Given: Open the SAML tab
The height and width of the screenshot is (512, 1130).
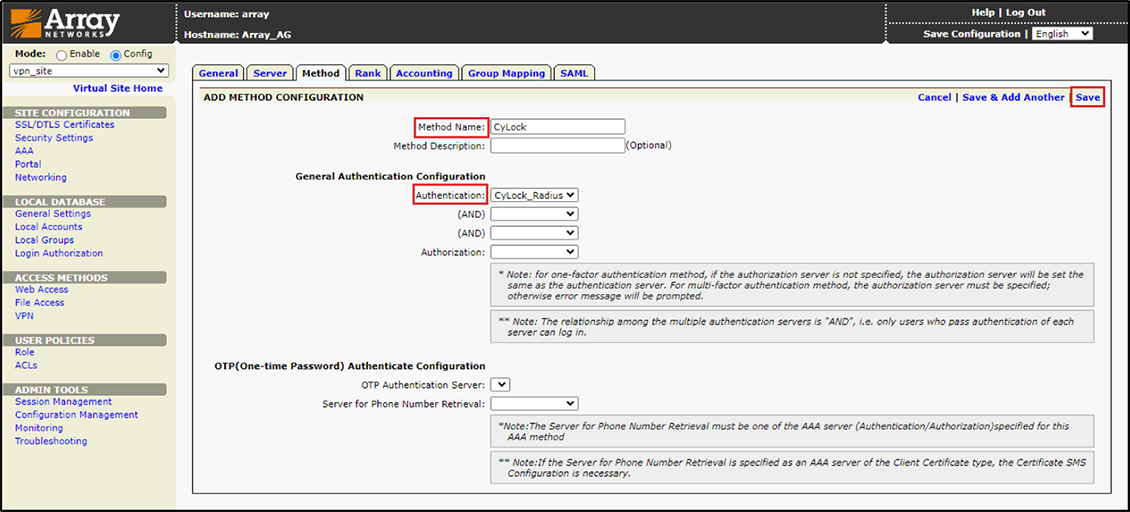Looking at the screenshot, I should 574,73.
